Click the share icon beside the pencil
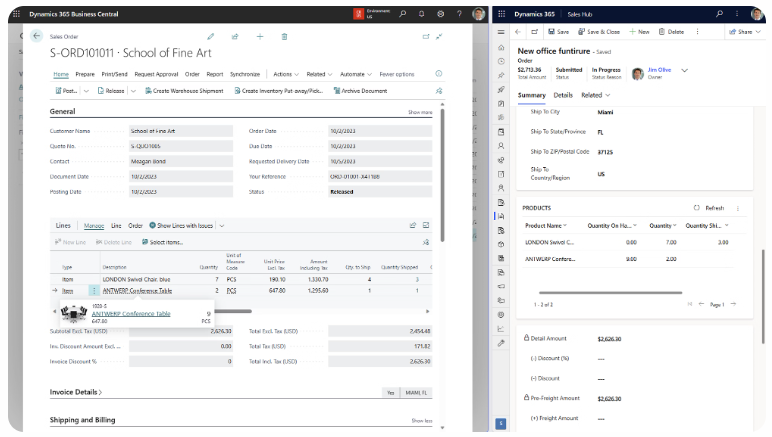The image size is (772, 437). click(x=235, y=36)
